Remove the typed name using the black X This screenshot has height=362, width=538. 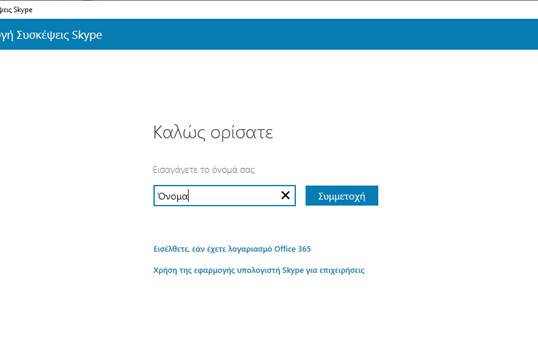coord(285,195)
